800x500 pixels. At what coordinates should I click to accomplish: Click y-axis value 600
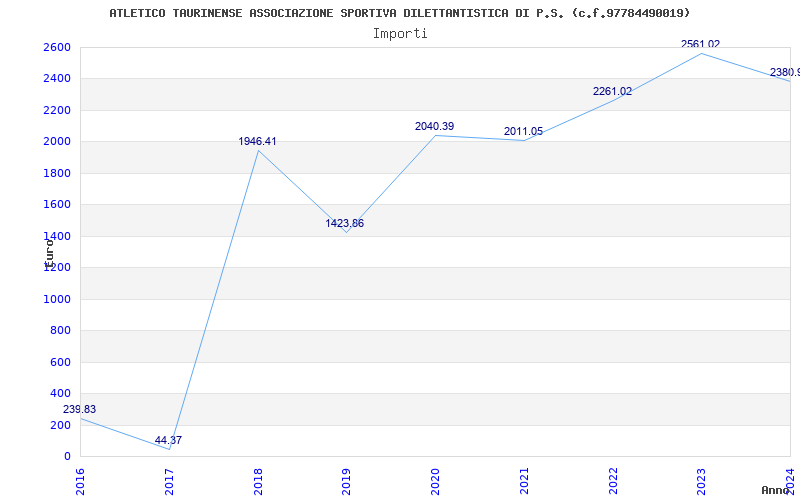coord(61,362)
